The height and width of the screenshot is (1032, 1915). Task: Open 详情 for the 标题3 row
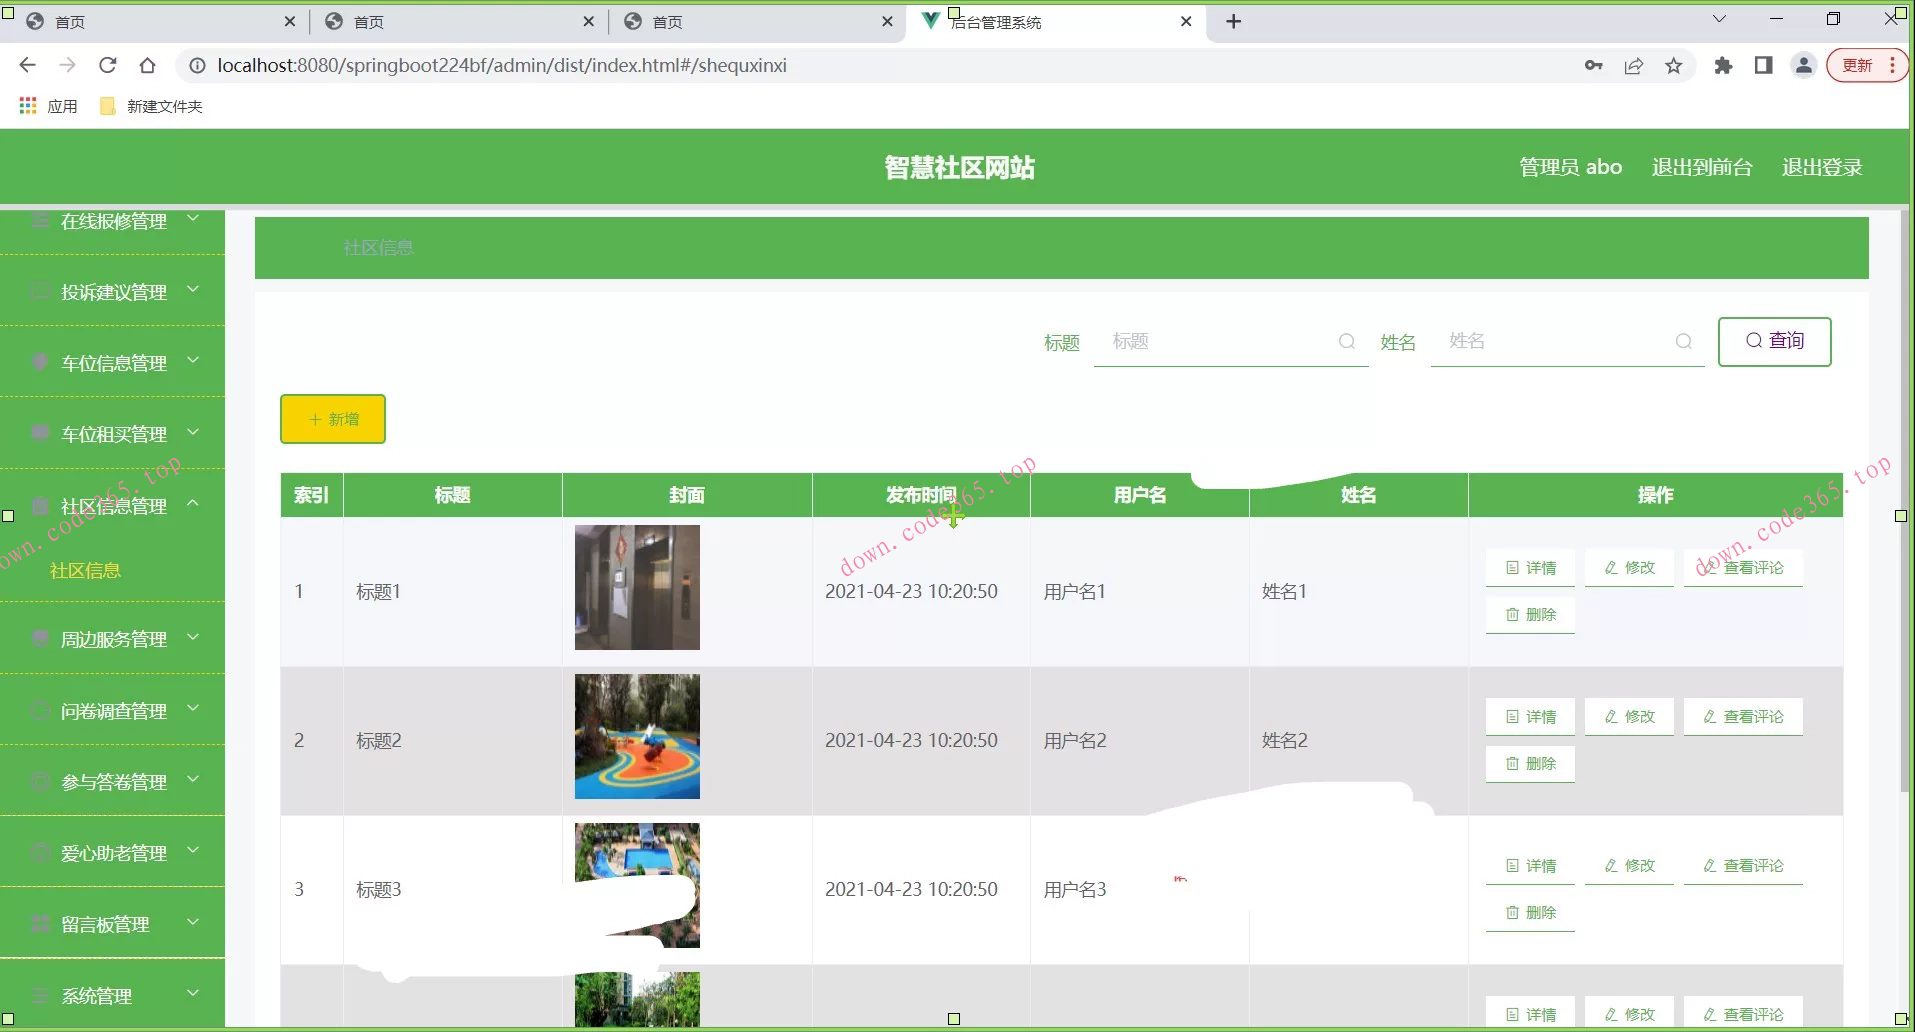(x=1530, y=866)
